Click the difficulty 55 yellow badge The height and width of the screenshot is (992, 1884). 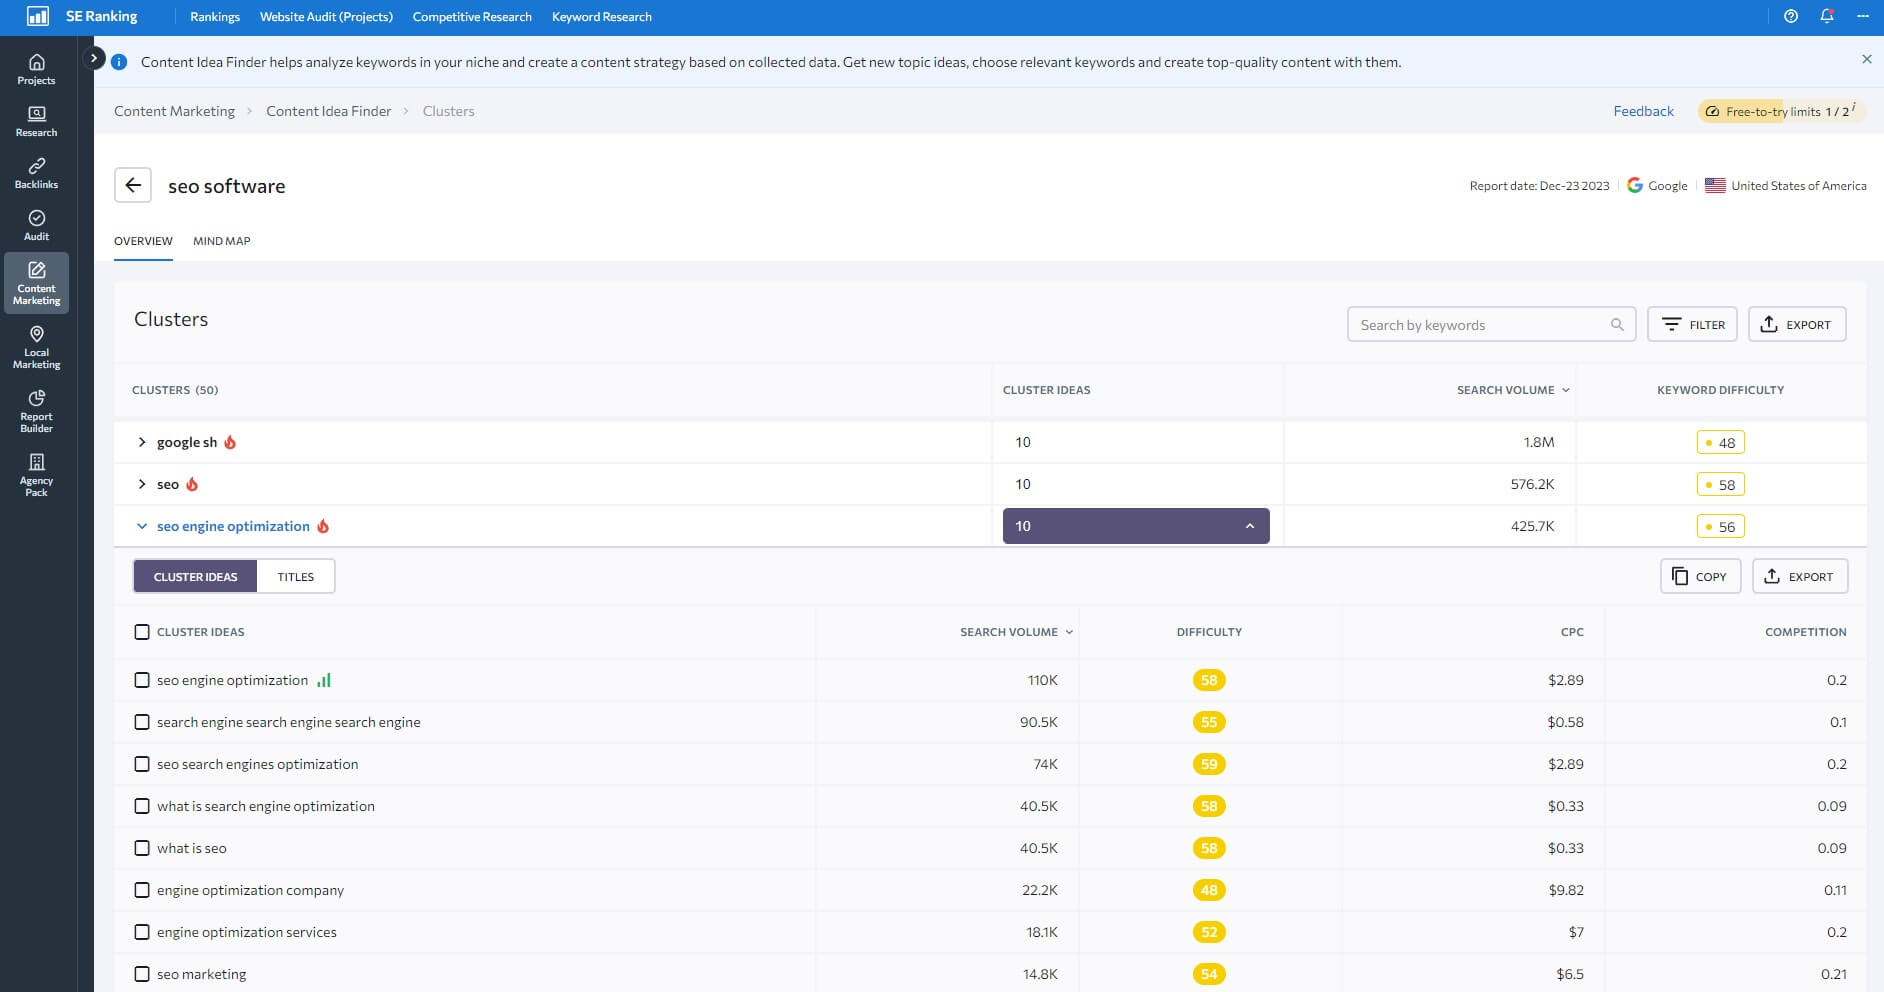(1209, 722)
